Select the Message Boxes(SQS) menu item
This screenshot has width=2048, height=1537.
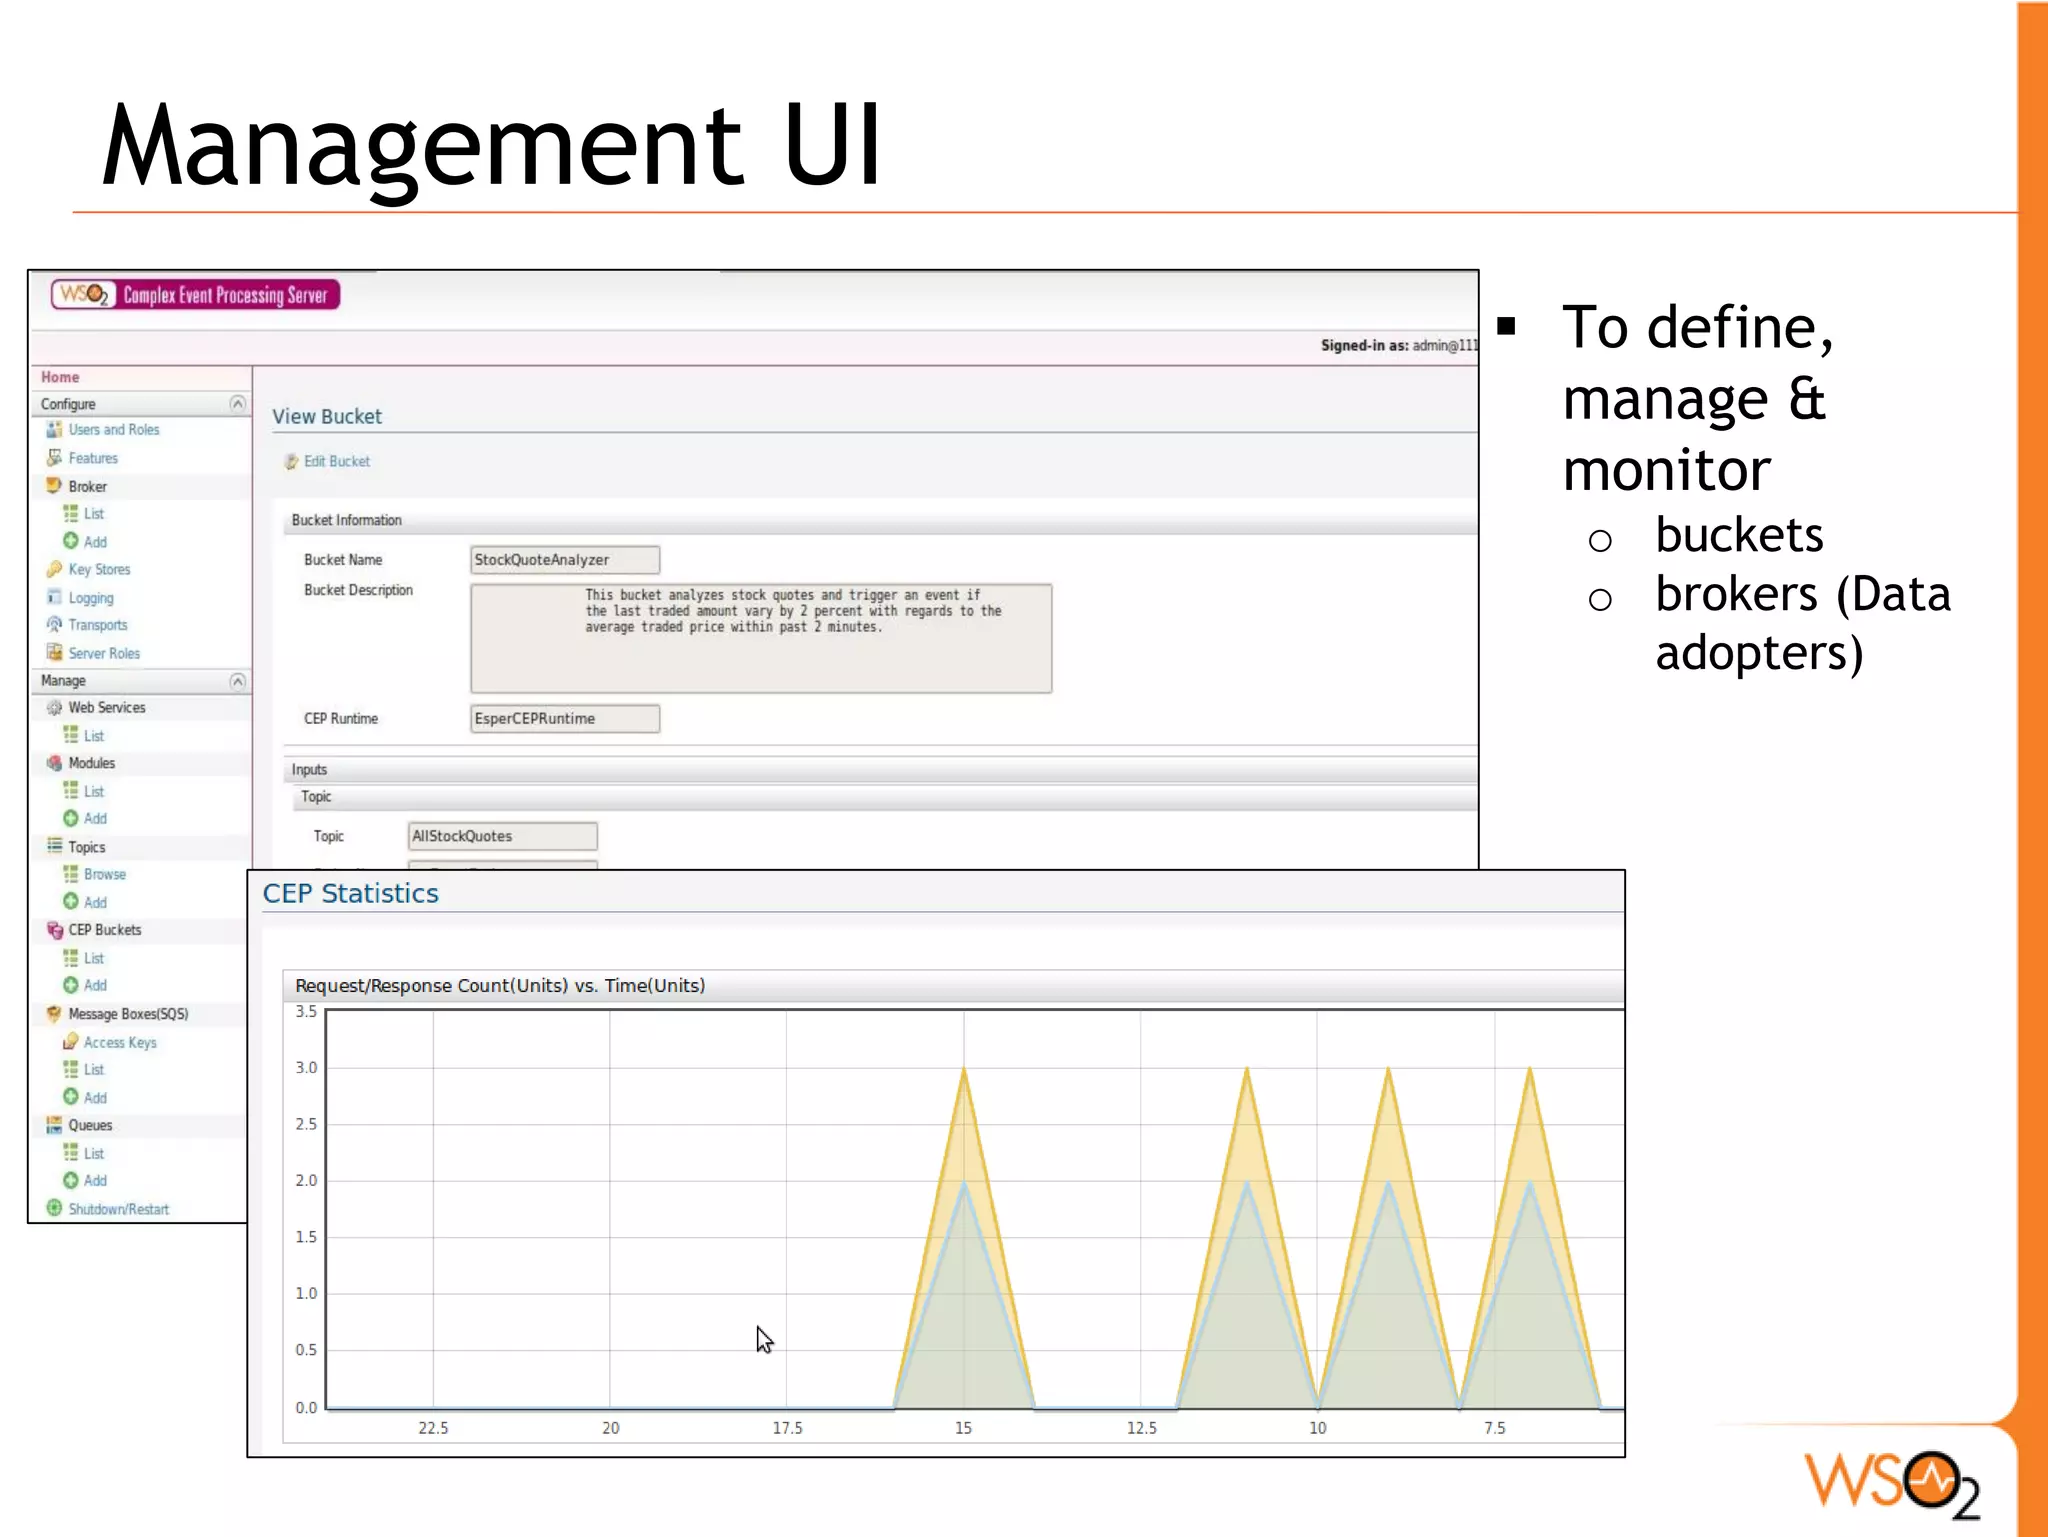[x=128, y=1014]
